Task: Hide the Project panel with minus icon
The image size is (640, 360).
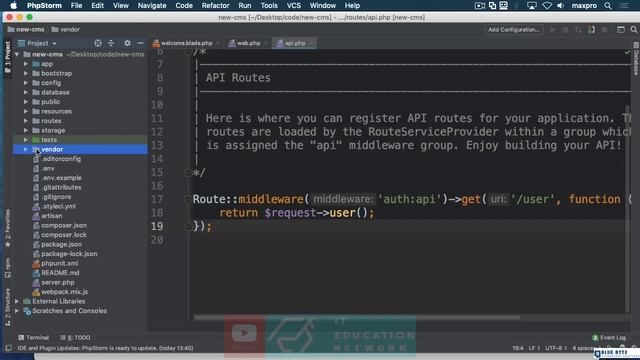Action: tap(140, 43)
